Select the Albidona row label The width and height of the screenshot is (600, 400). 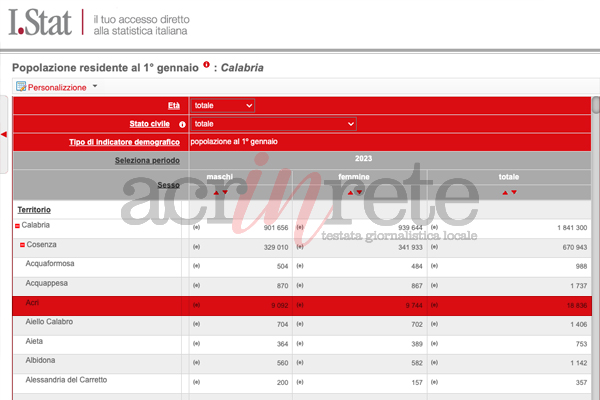pyautogui.click(x=40, y=360)
